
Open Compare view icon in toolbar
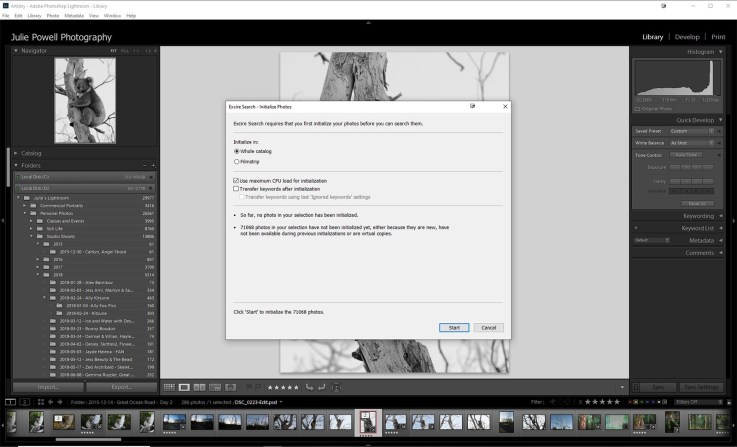199,387
